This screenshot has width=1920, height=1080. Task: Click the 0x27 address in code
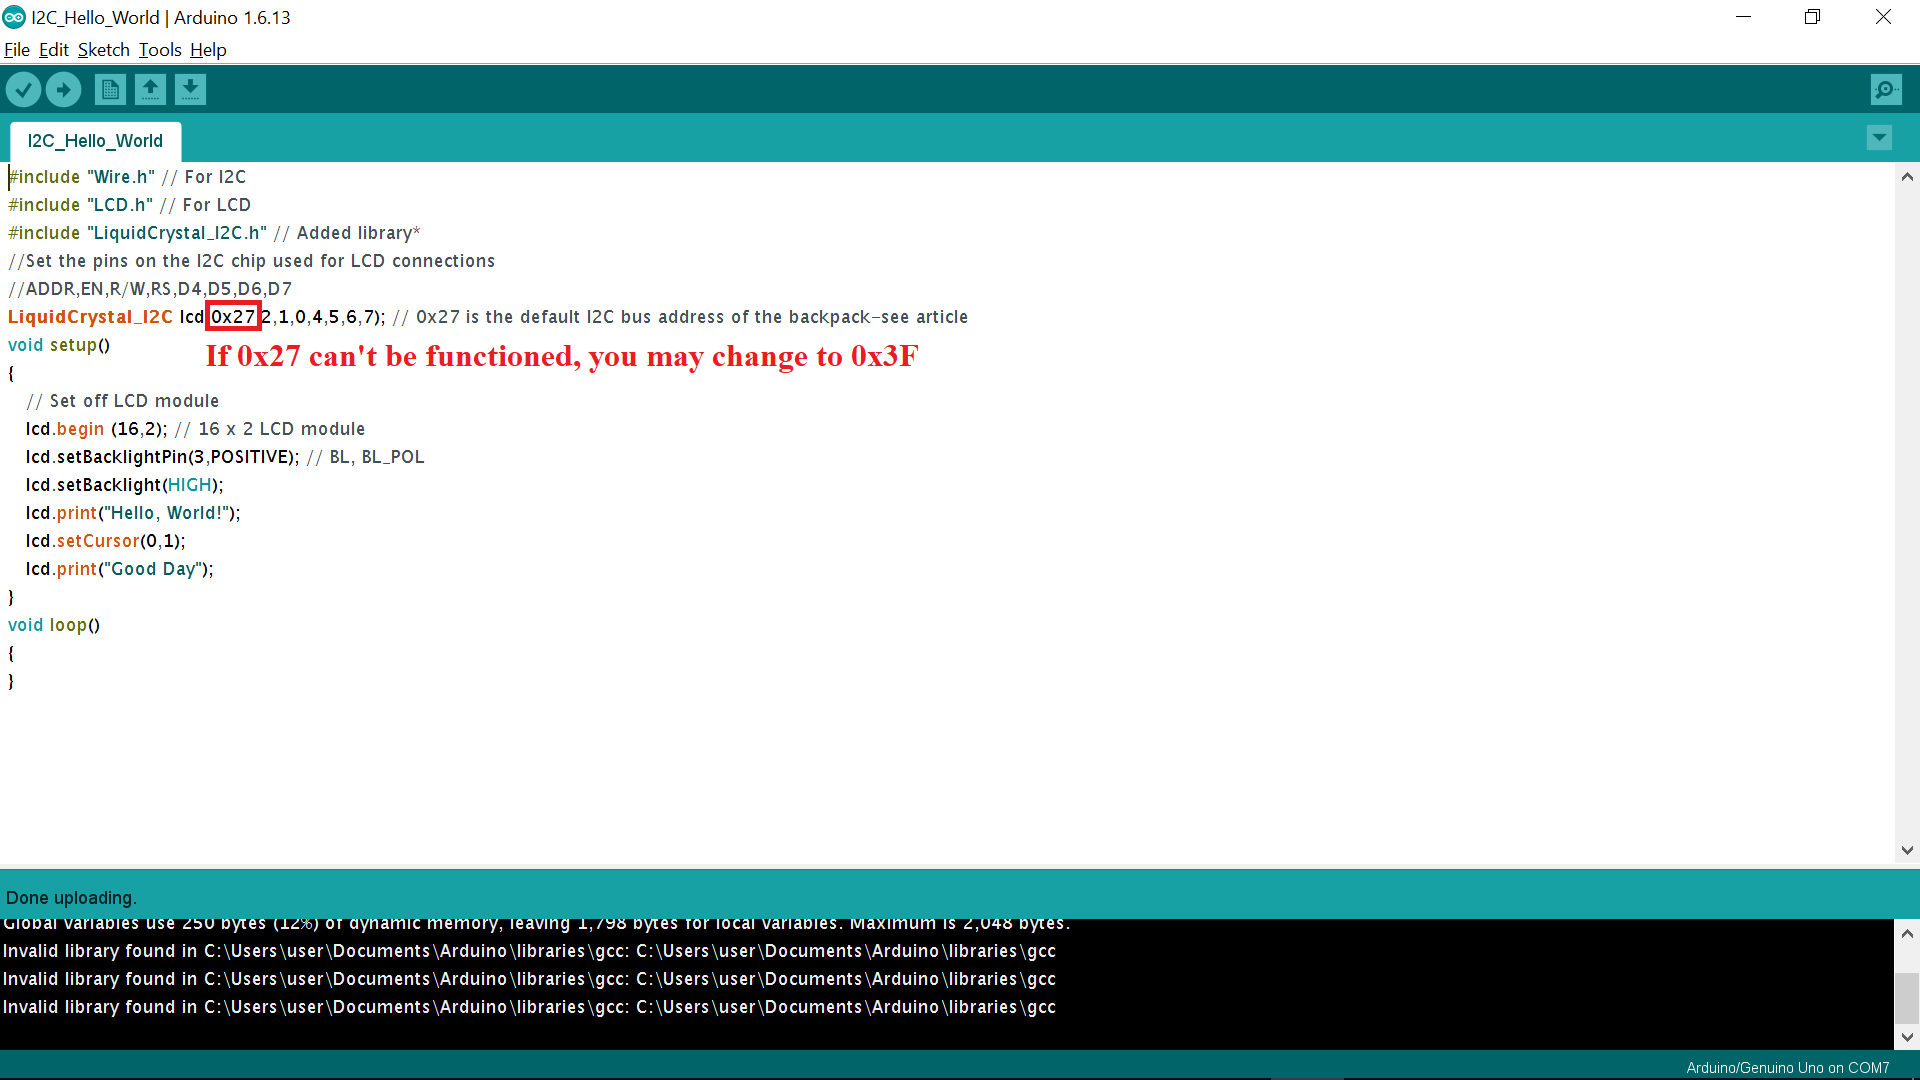pyautogui.click(x=233, y=317)
